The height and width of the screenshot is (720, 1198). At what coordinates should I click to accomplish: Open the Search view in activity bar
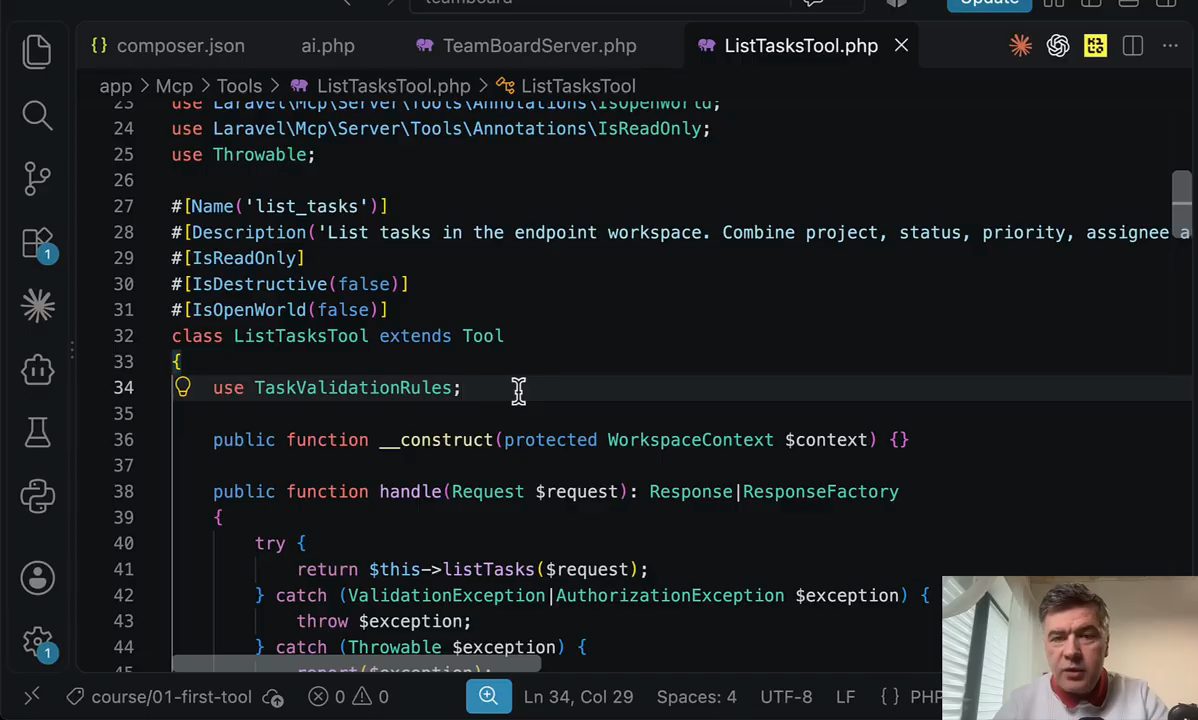tap(37, 115)
